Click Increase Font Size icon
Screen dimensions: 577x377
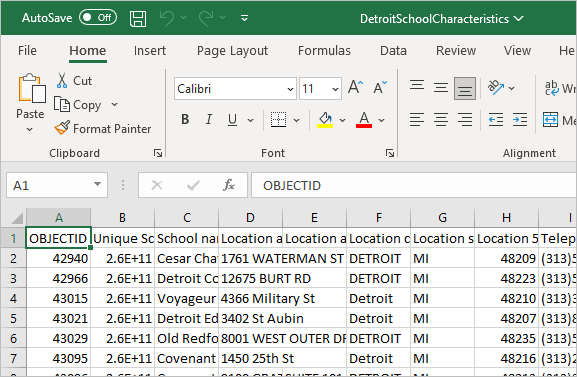point(356,88)
